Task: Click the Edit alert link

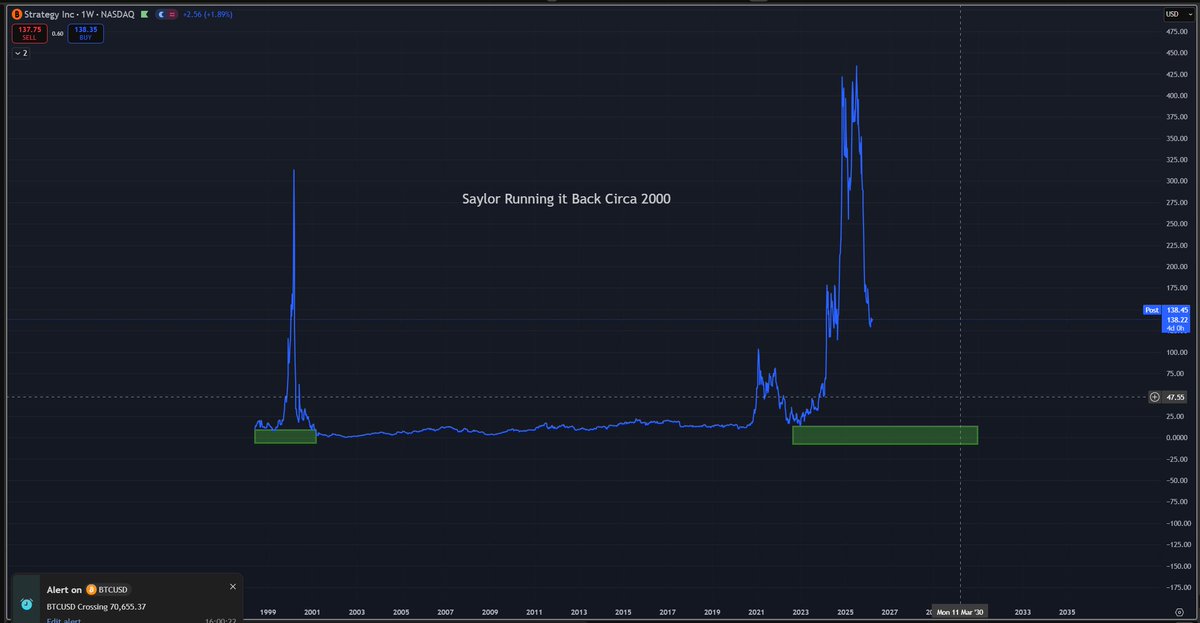Action: click(64, 620)
